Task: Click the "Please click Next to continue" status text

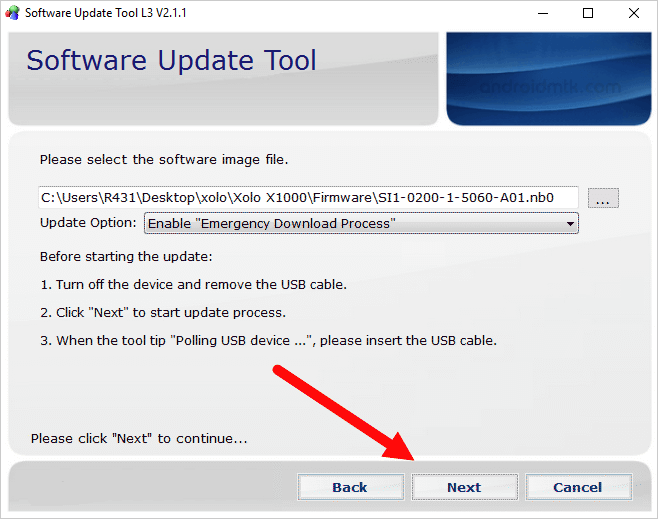Action: coord(139,438)
